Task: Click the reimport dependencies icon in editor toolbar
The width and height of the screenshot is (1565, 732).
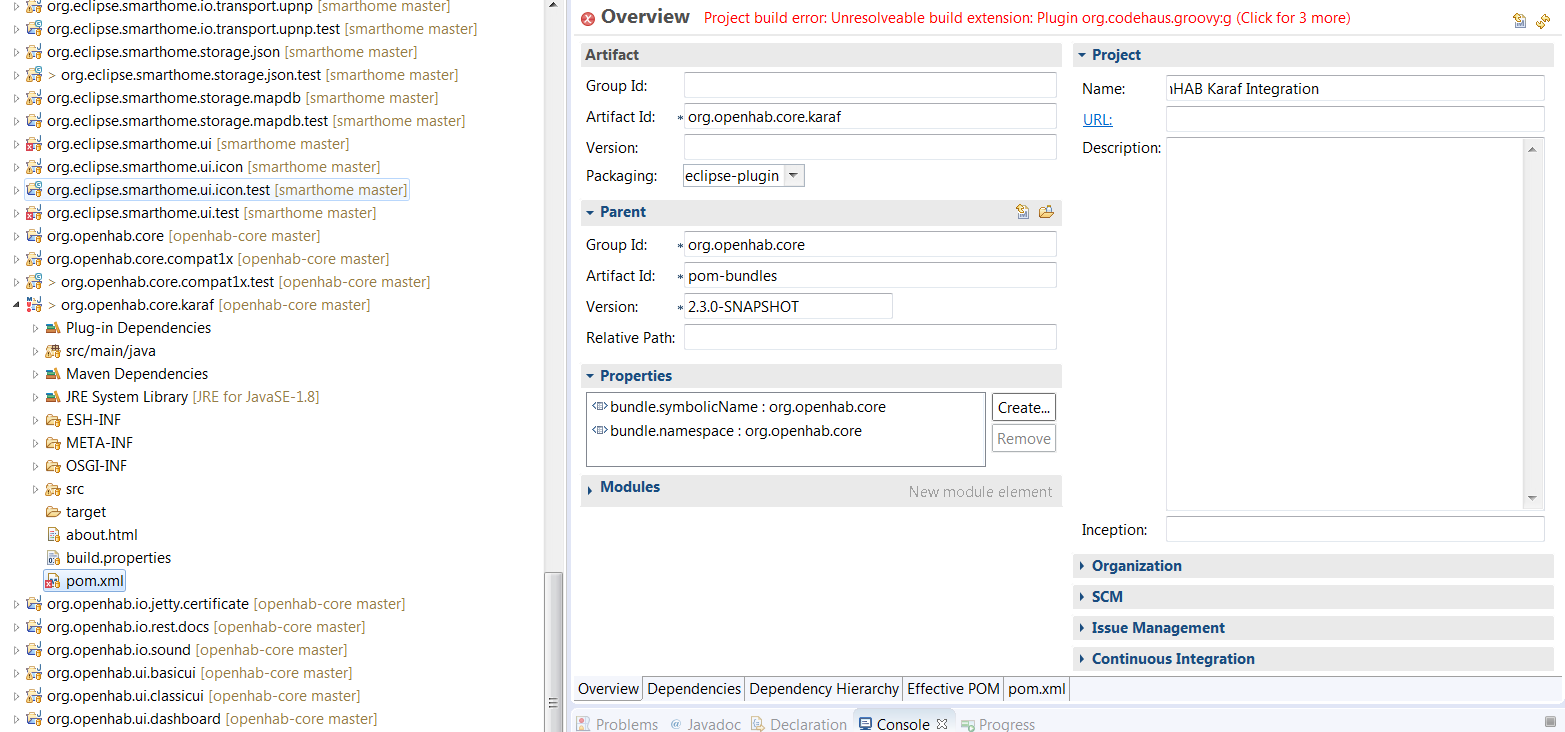Action: [1544, 20]
